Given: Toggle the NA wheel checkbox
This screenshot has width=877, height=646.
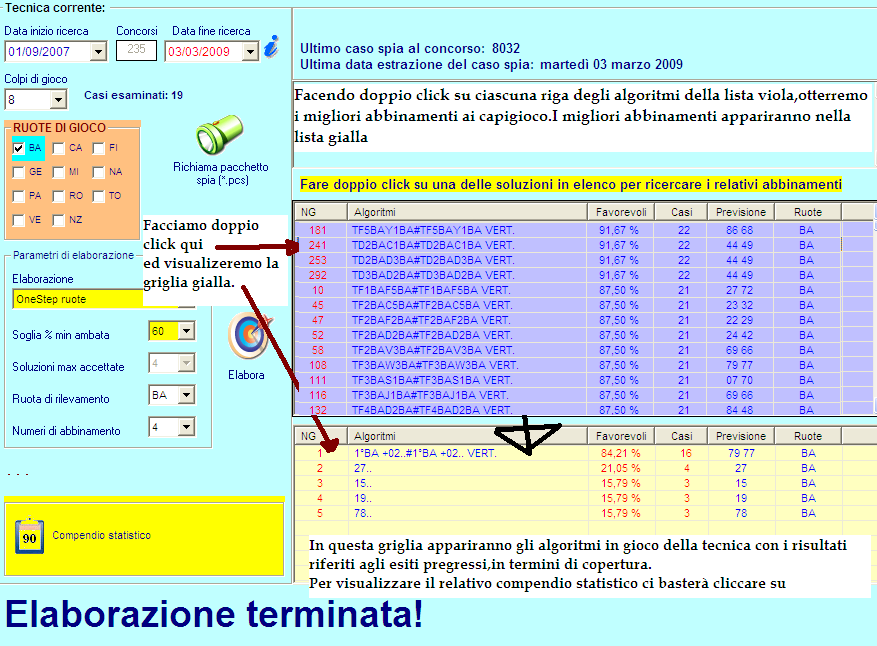Looking at the screenshot, I should [x=98, y=172].
